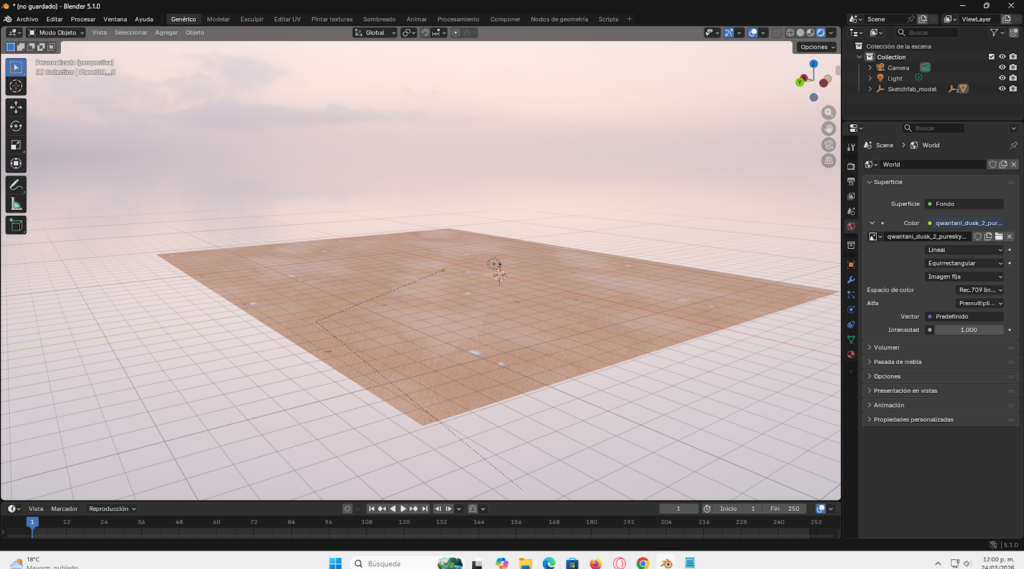Click the Opciones button in viewport
Viewport: 1024px width, 569px height.
tap(816, 47)
